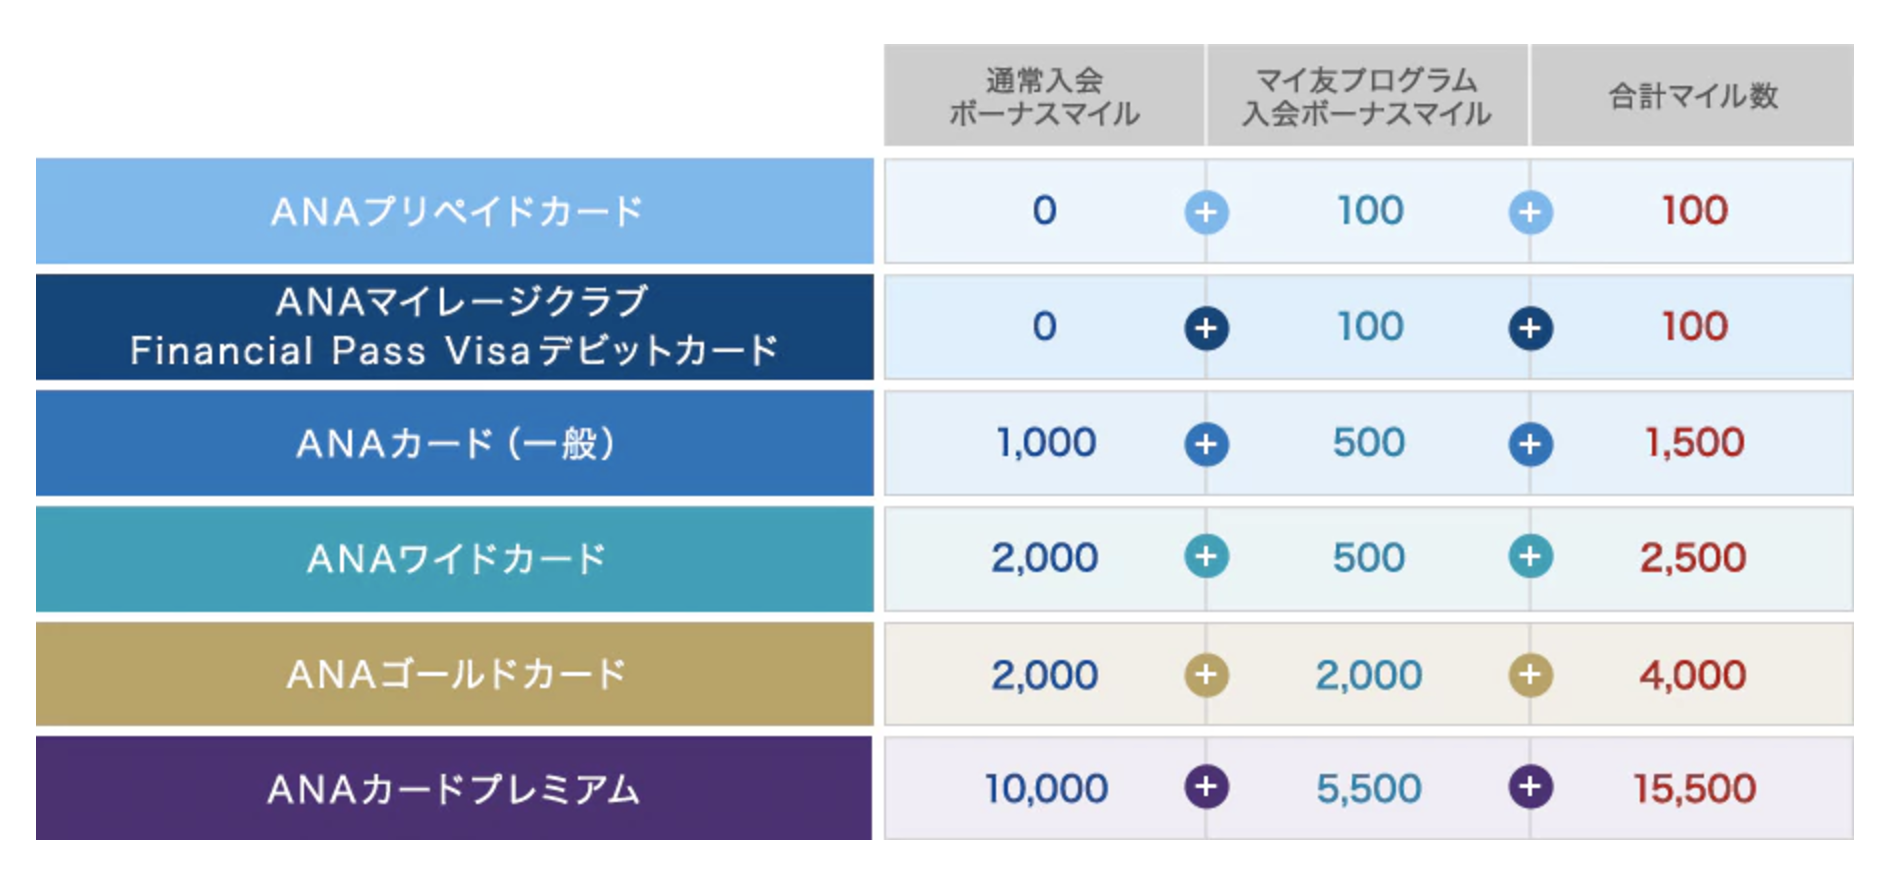The width and height of the screenshot is (1894, 876).
Task: Select the ANAマイレージクラブ Financial Pass Visaデビットカード label
Action: (455, 327)
